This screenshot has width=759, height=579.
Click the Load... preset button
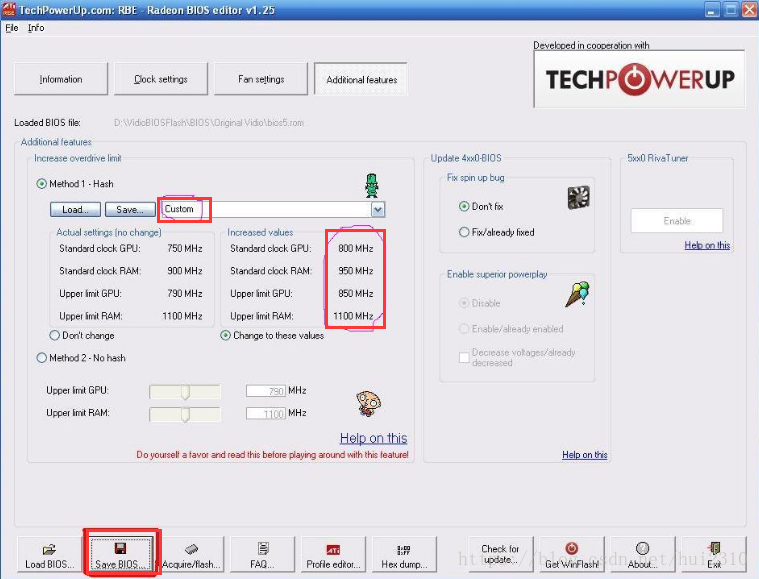pyautogui.click(x=75, y=210)
